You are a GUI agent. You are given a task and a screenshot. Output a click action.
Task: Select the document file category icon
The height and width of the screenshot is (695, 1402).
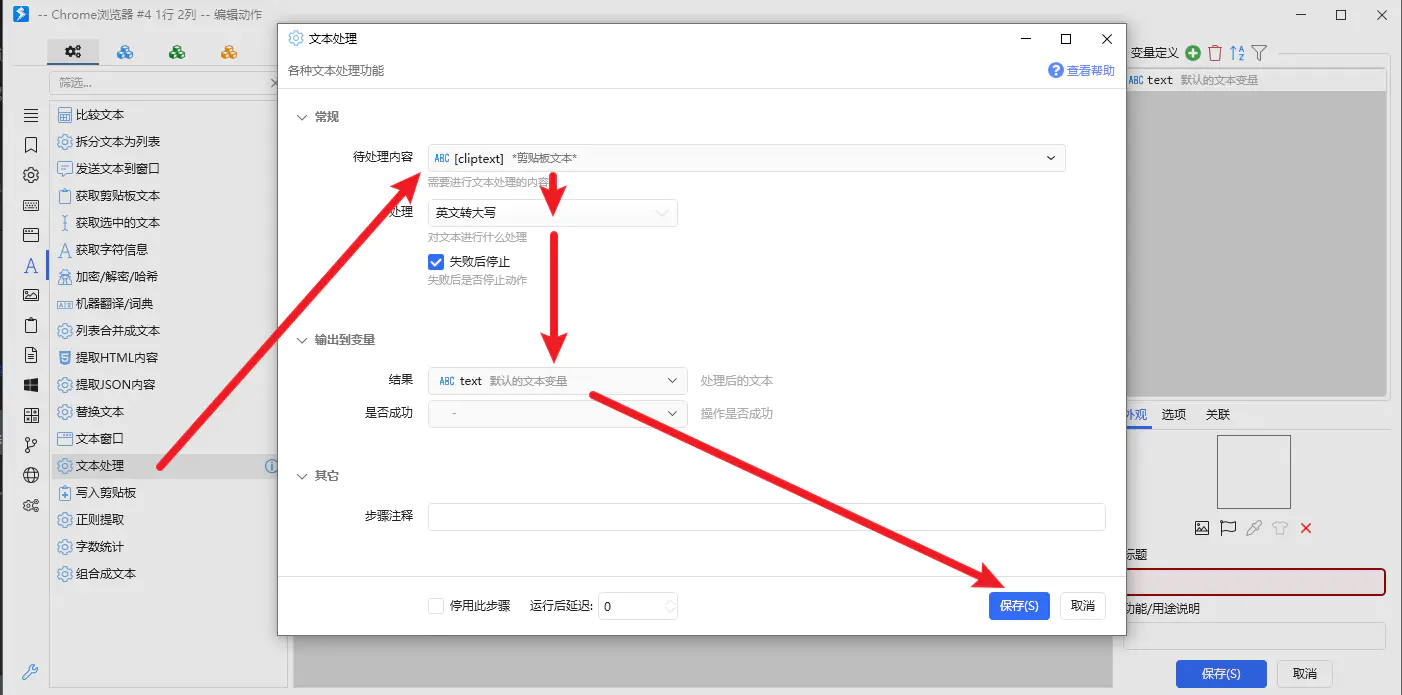coord(31,355)
